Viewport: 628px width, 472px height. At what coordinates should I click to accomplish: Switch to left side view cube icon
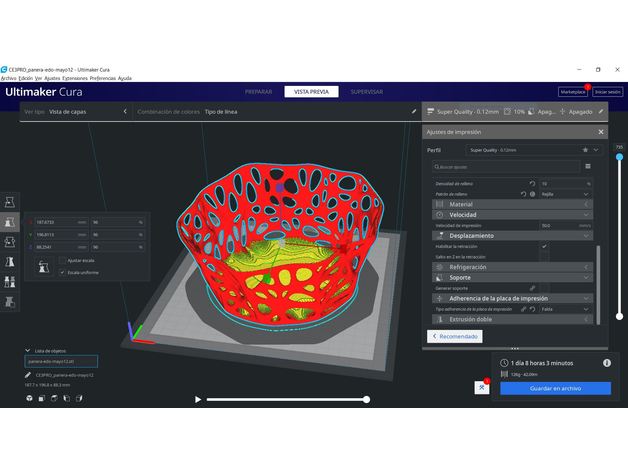[x=66, y=398]
